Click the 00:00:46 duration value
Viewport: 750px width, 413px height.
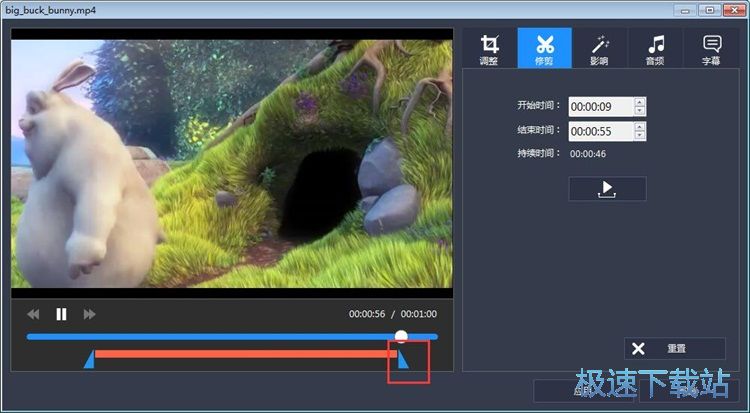588,154
